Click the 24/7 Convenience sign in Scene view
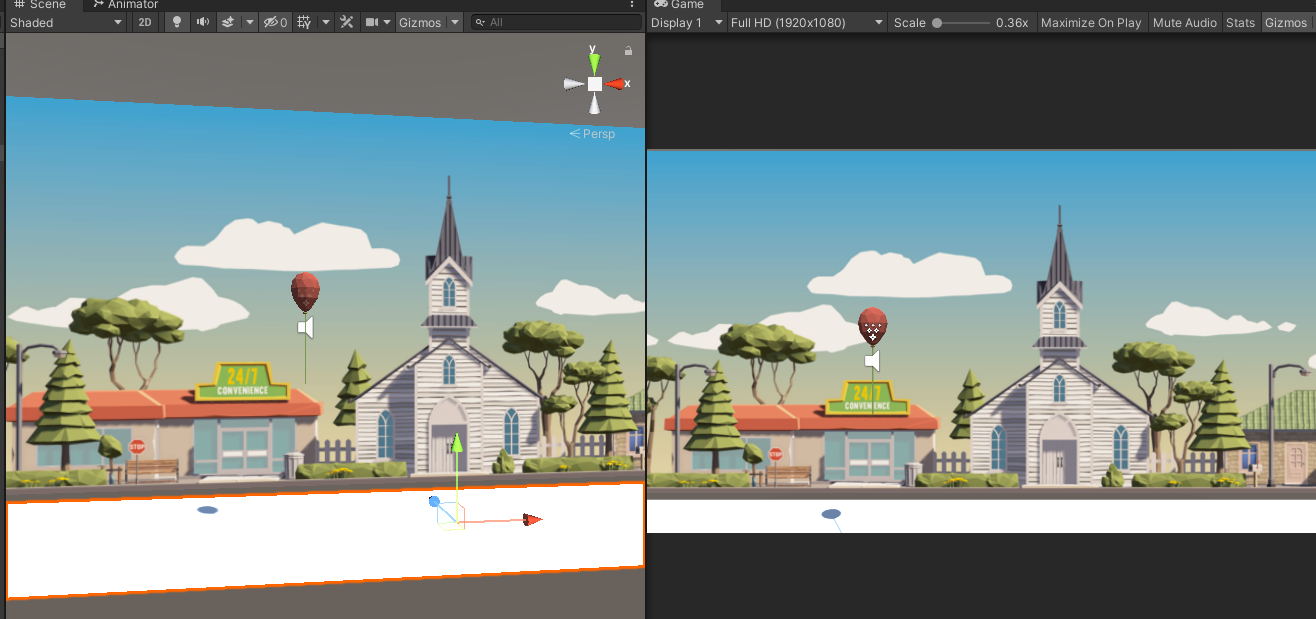The image size is (1316, 619). (x=243, y=381)
